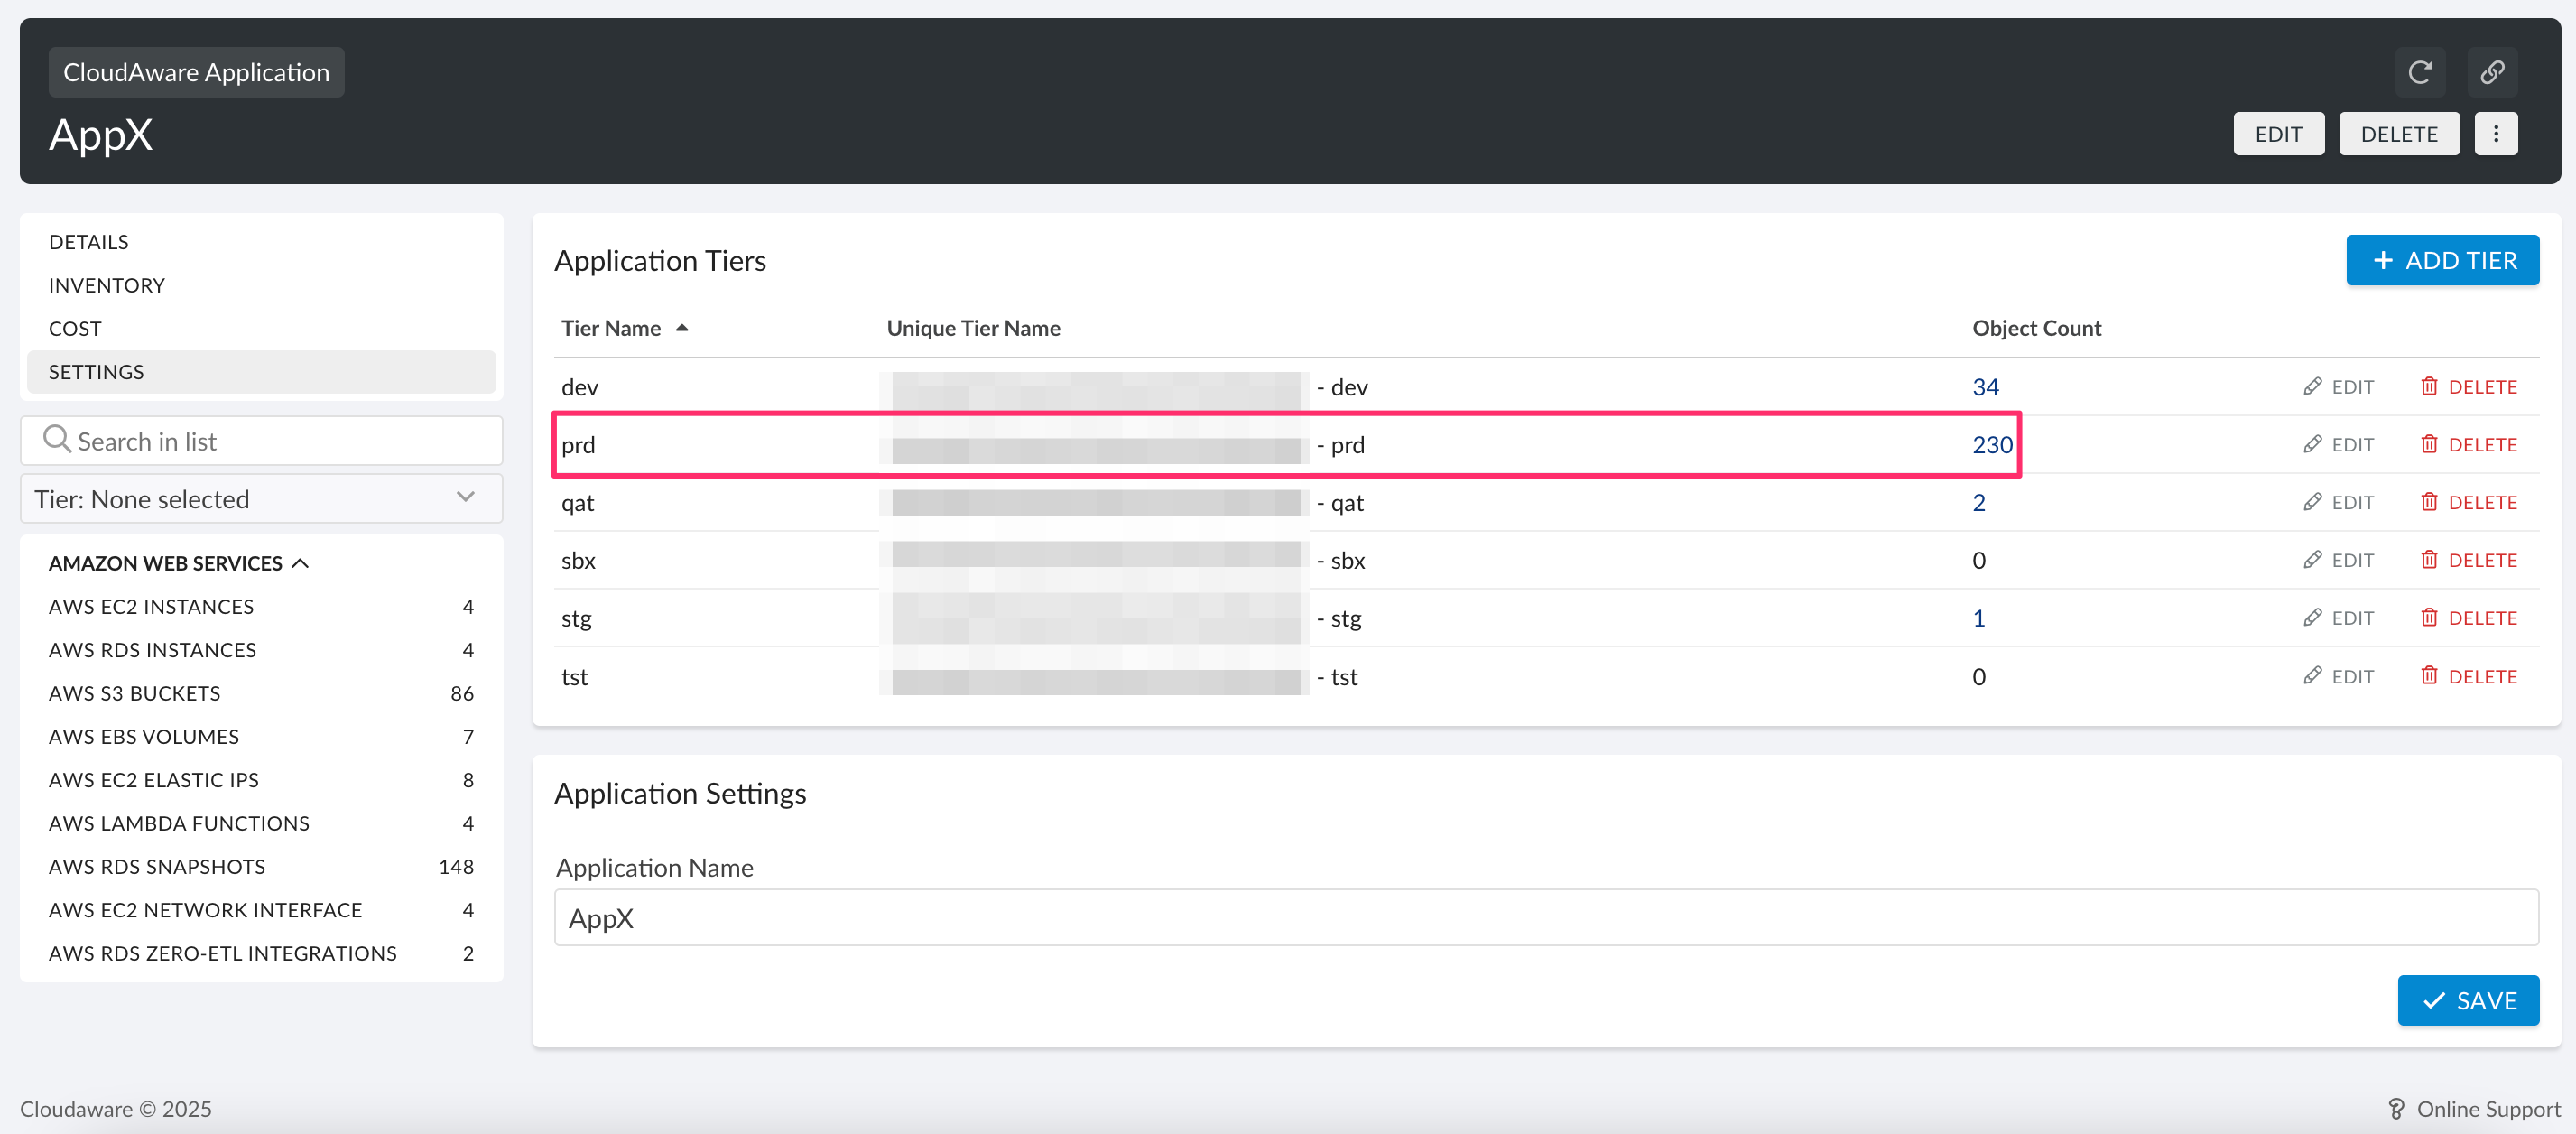
Task: Click the search magnifier in the sidebar
Action: click(x=56, y=439)
